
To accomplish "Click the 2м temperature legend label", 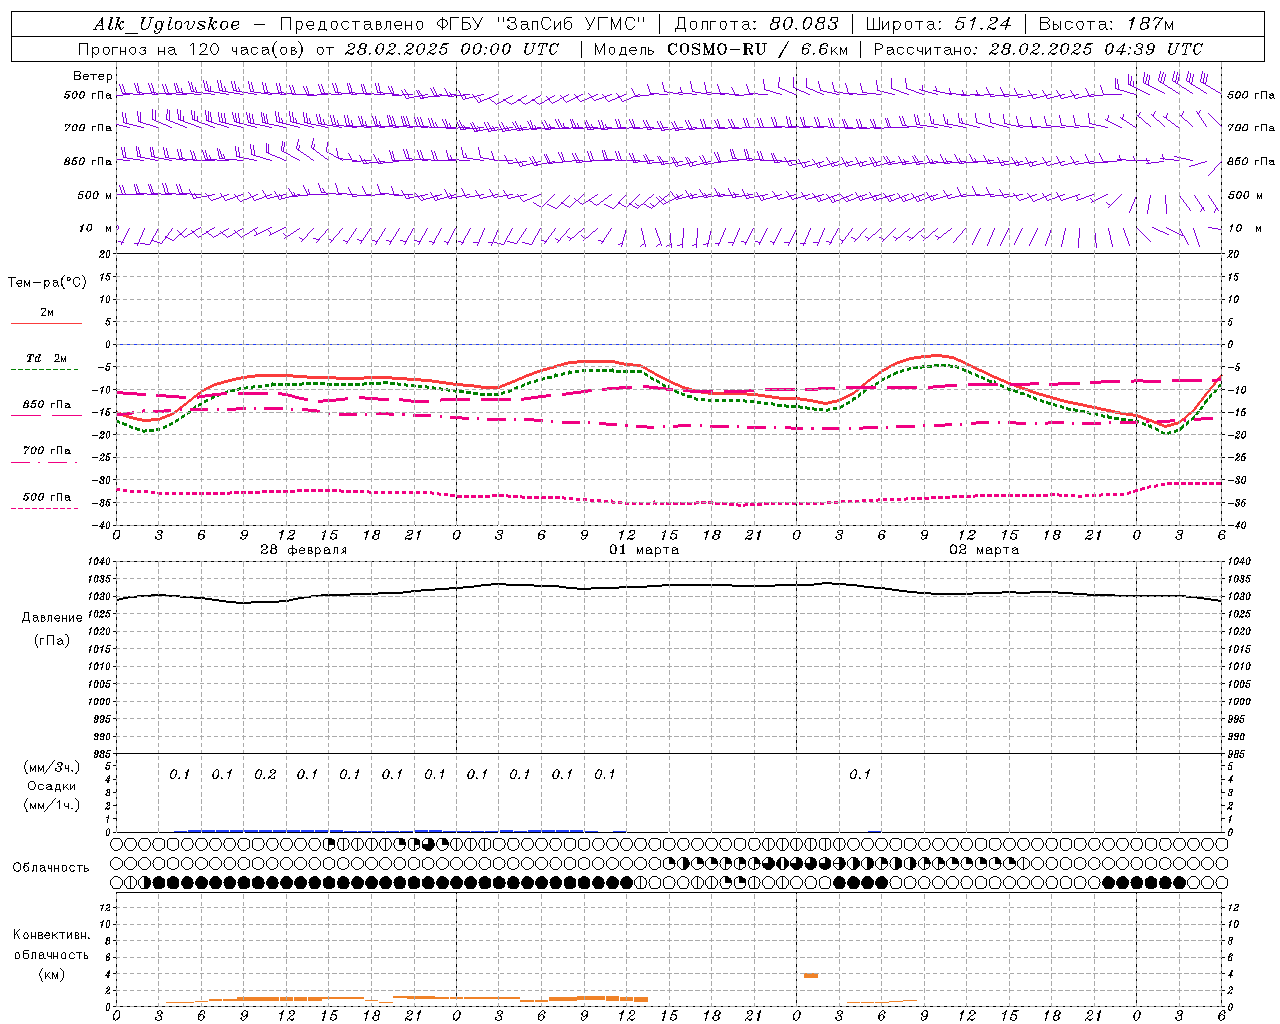I will (x=47, y=312).
